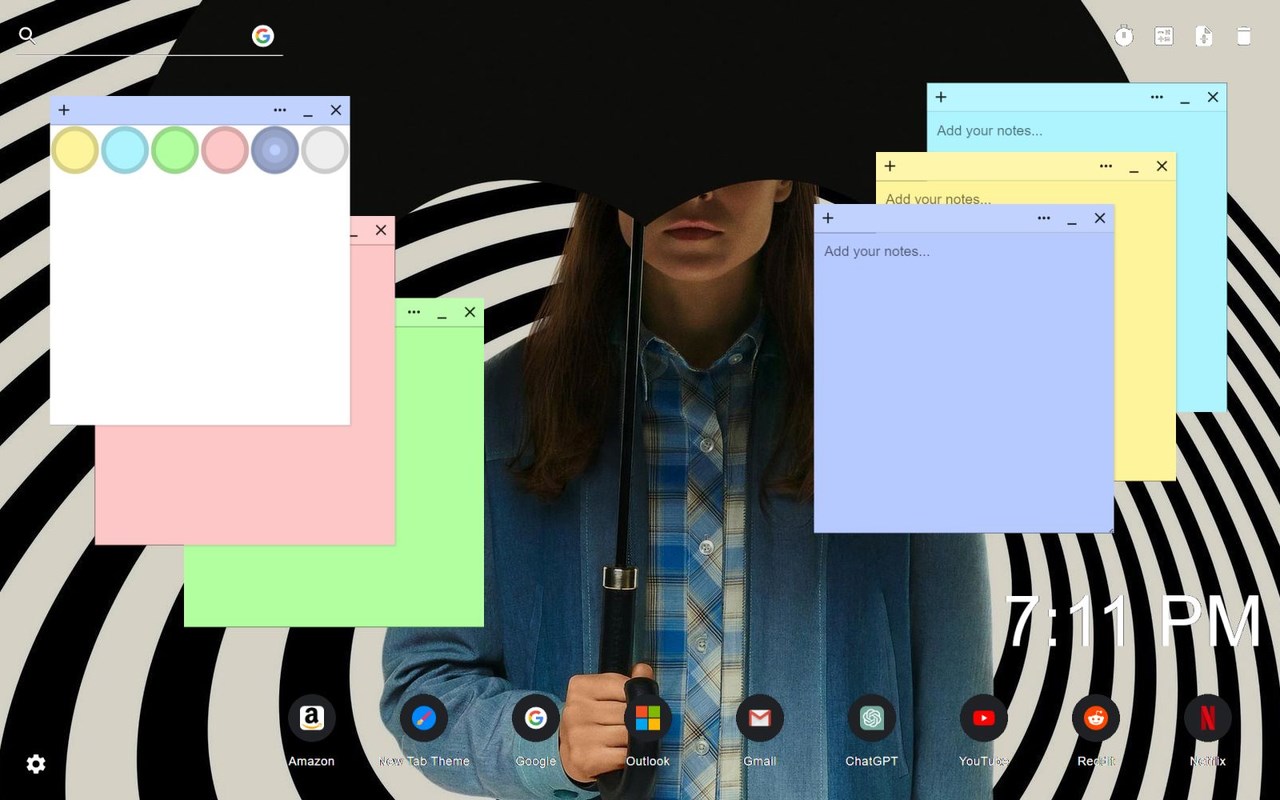Pick the light blue note color

125,150
